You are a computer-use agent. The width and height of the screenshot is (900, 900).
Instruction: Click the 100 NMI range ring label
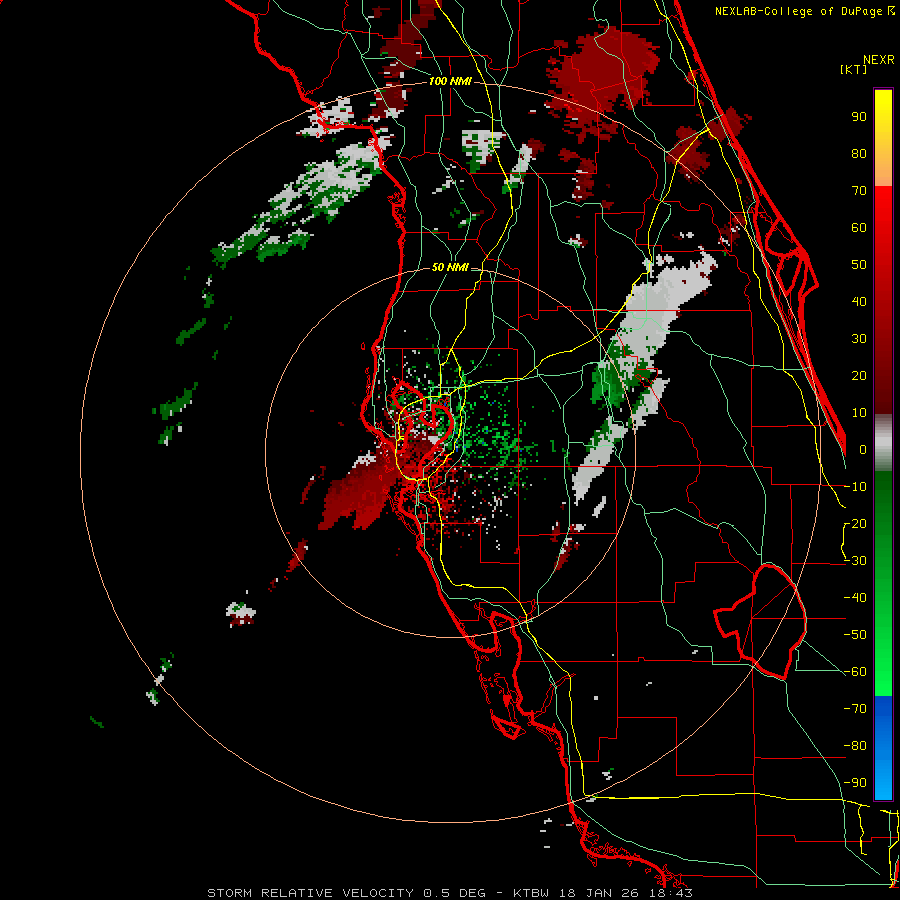coord(450,81)
